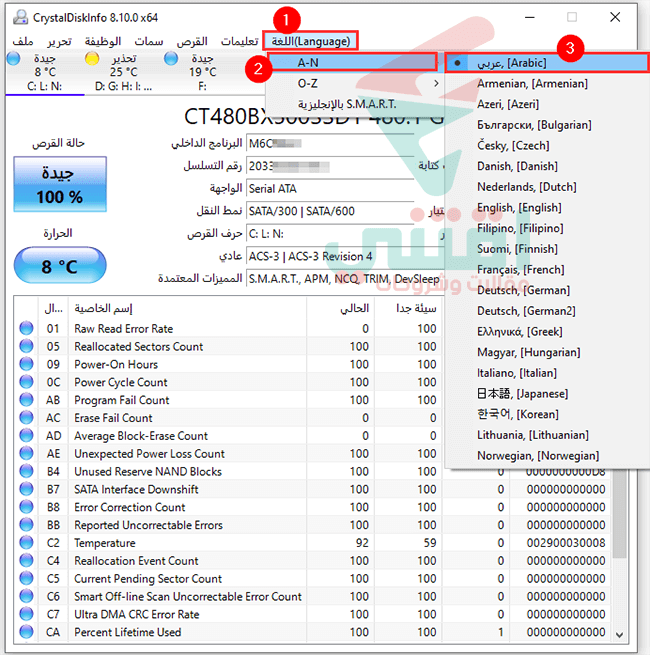Click status orb of Reallocated Sectors Count row
Viewport: 650px width, 655px height.
tap(26, 346)
